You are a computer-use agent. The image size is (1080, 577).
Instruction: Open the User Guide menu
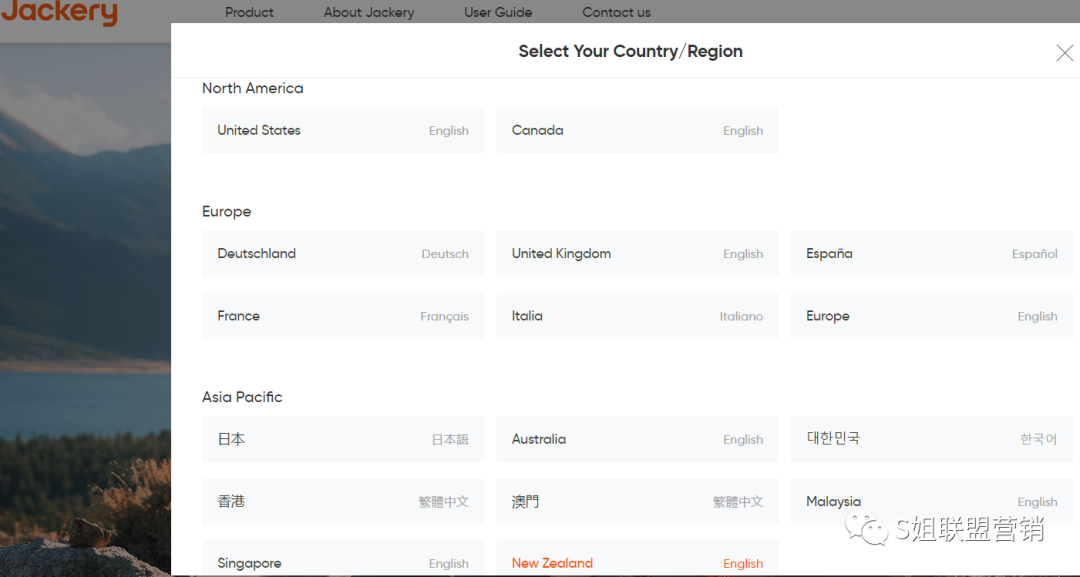click(x=498, y=12)
